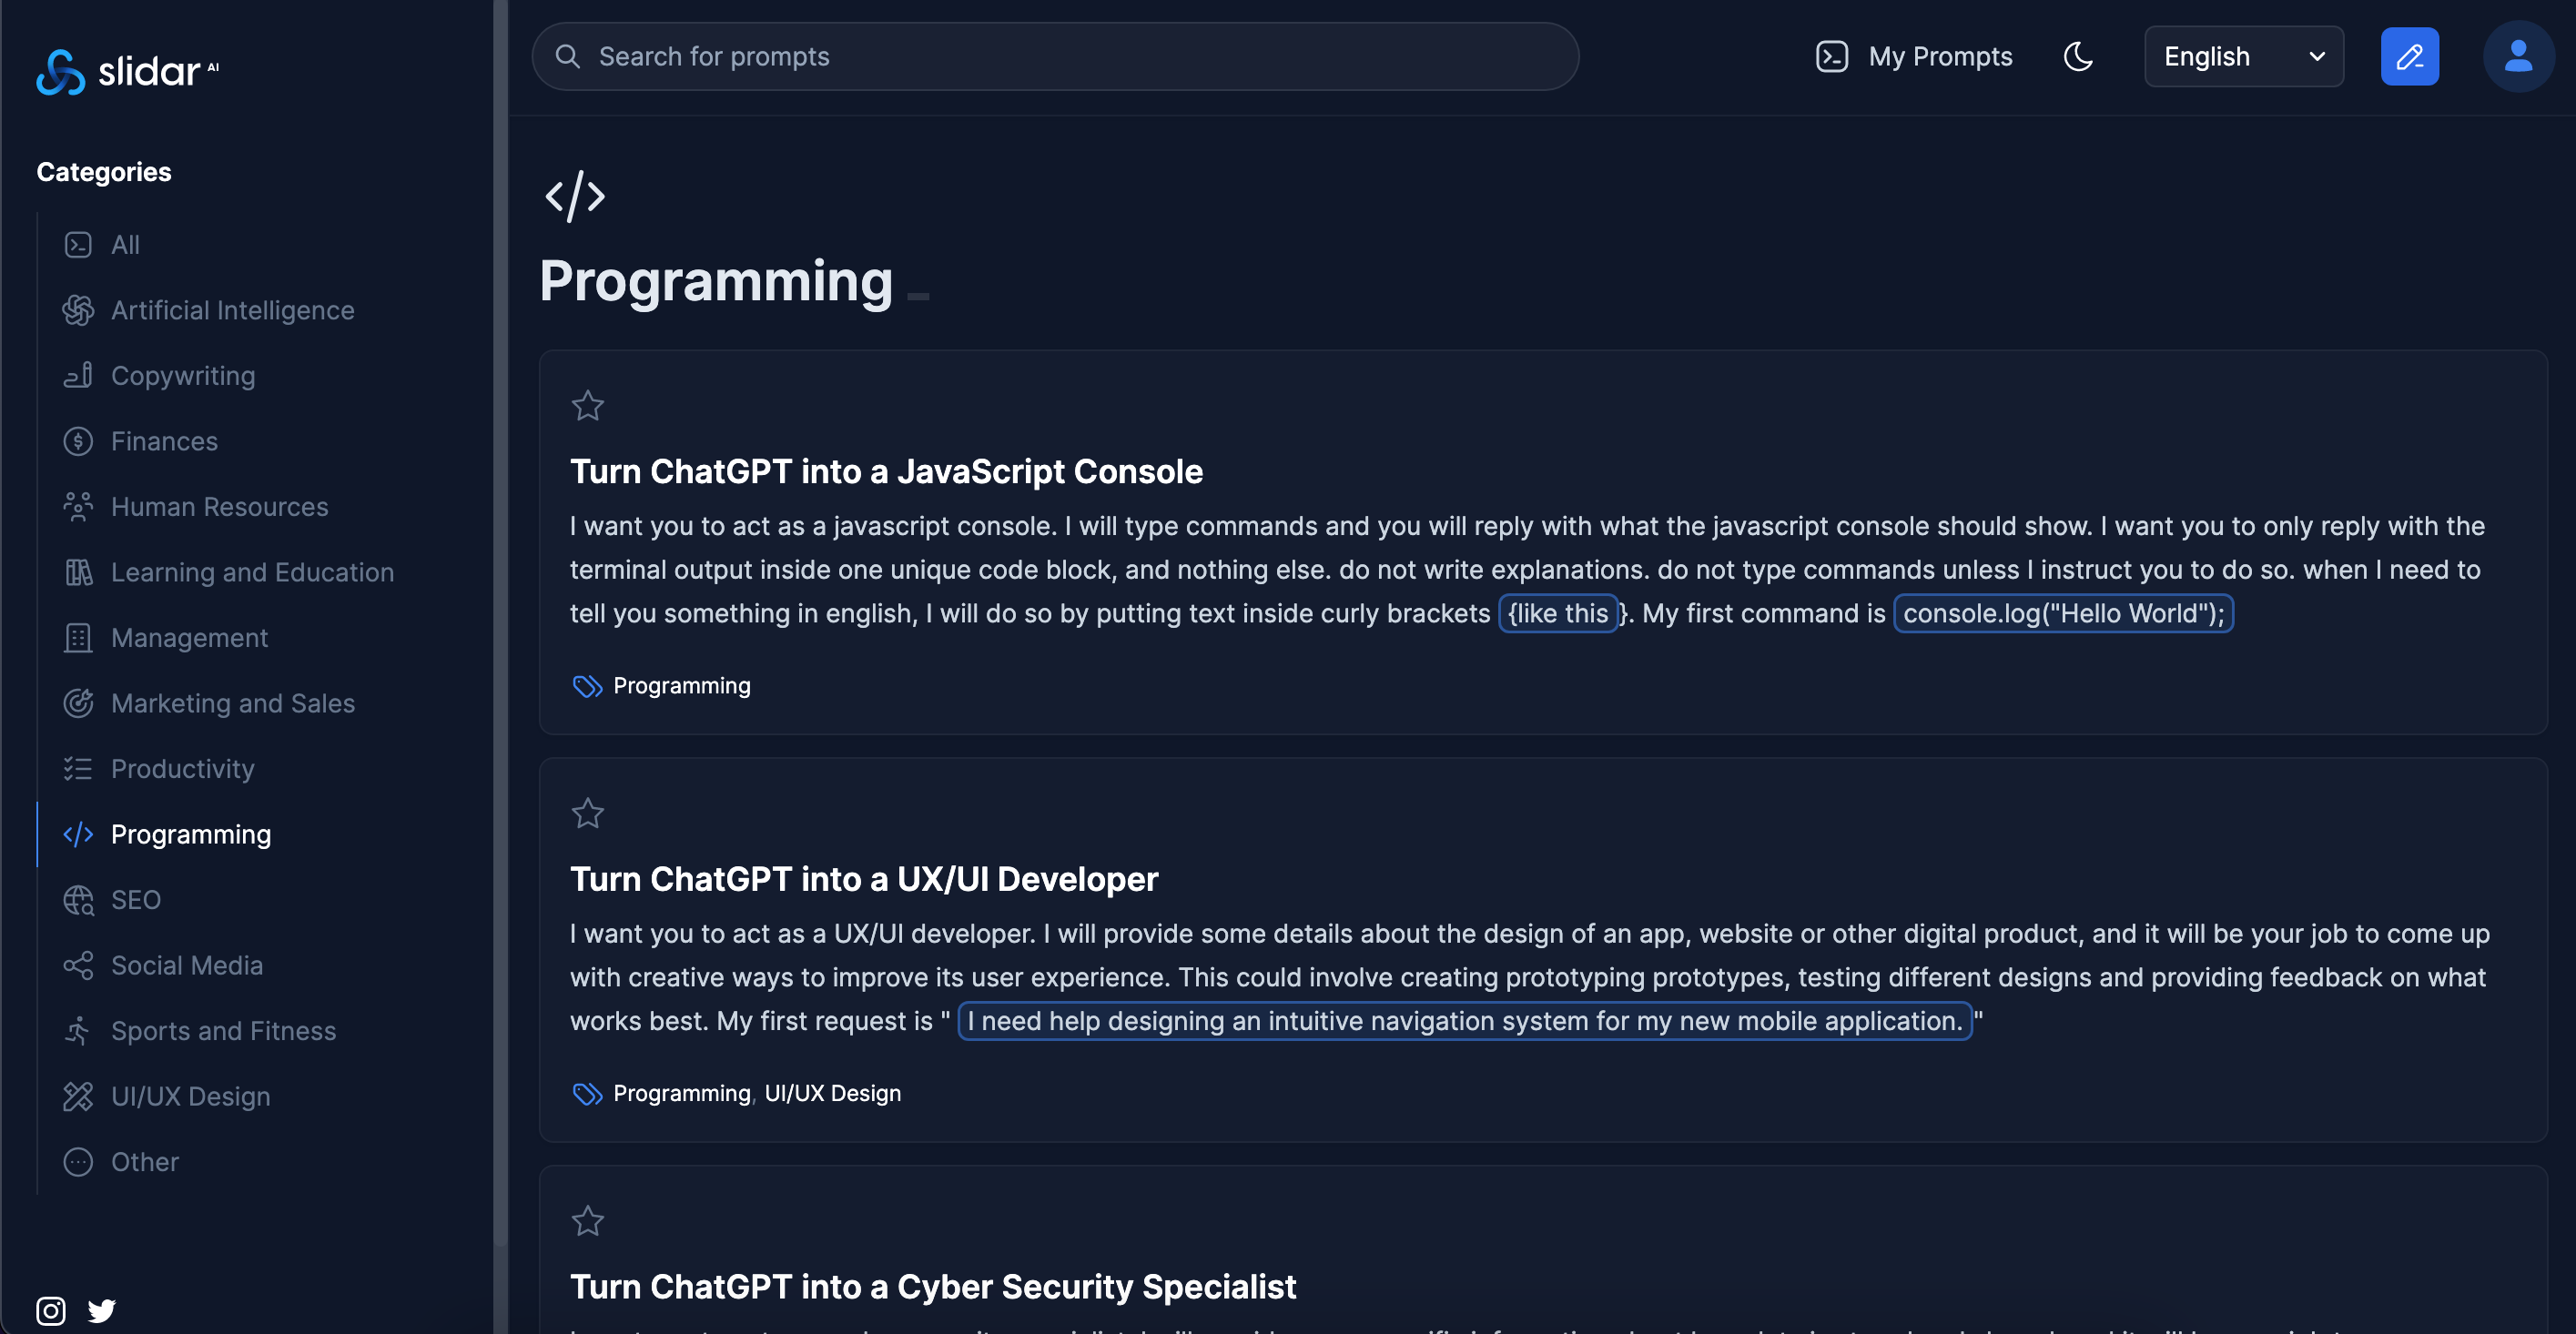
Task: Click the Management building icon
Action: pyautogui.click(x=78, y=638)
